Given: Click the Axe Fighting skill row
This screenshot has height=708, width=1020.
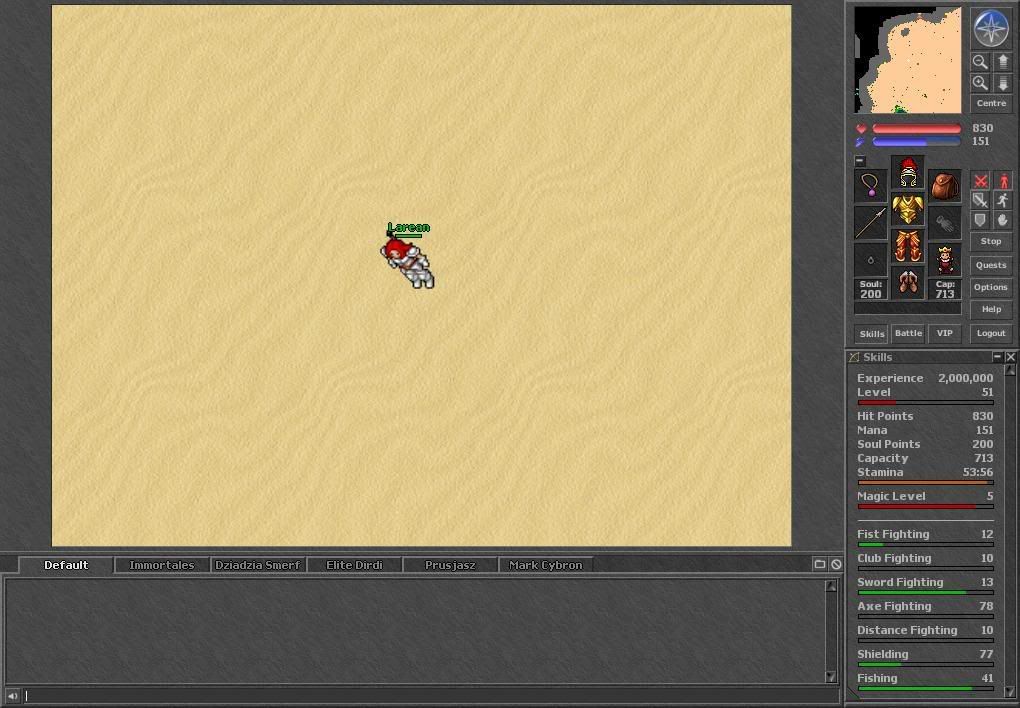Looking at the screenshot, I should [x=925, y=609].
